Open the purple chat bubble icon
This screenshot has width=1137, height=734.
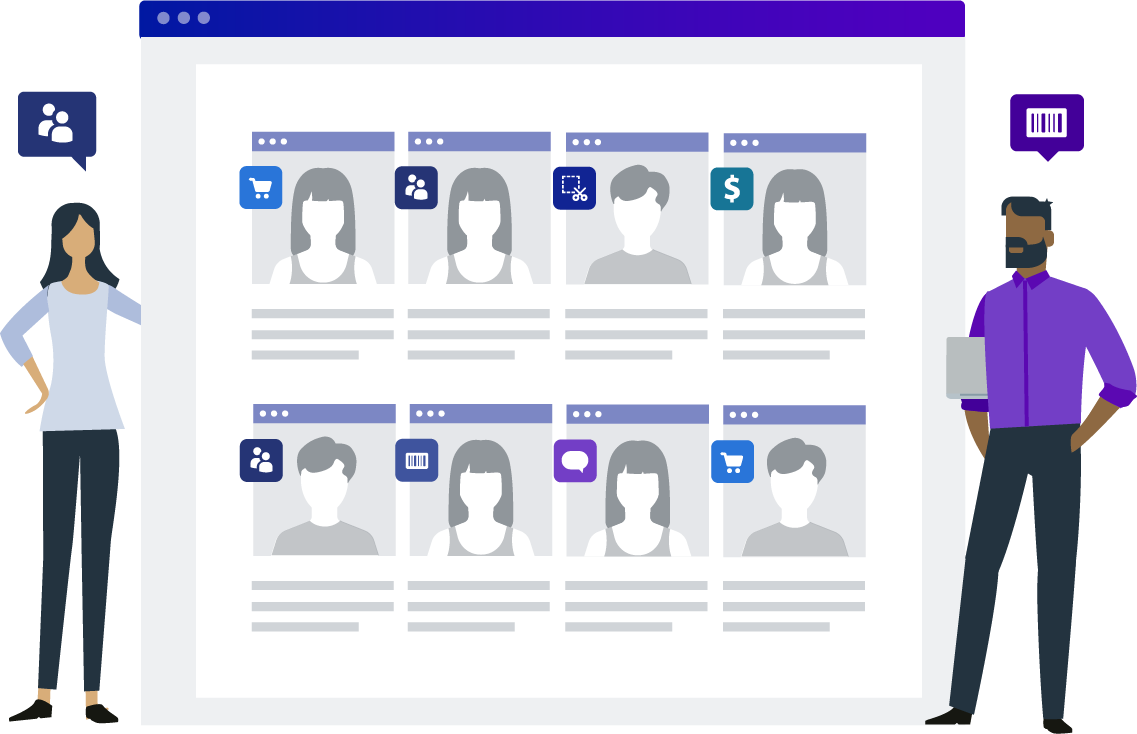pos(575,460)
